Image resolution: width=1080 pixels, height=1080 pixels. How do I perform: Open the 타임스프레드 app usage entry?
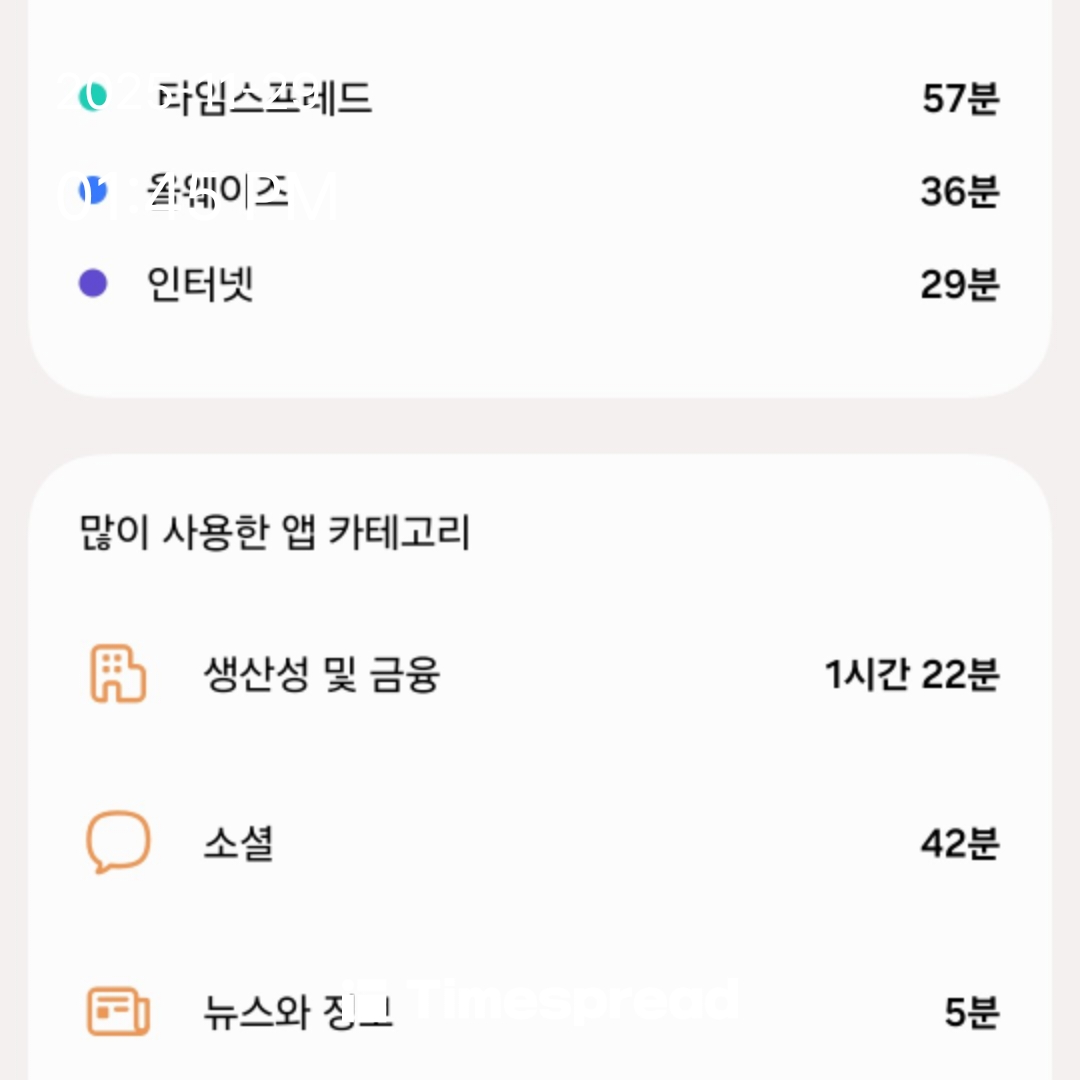coord(264,98)
